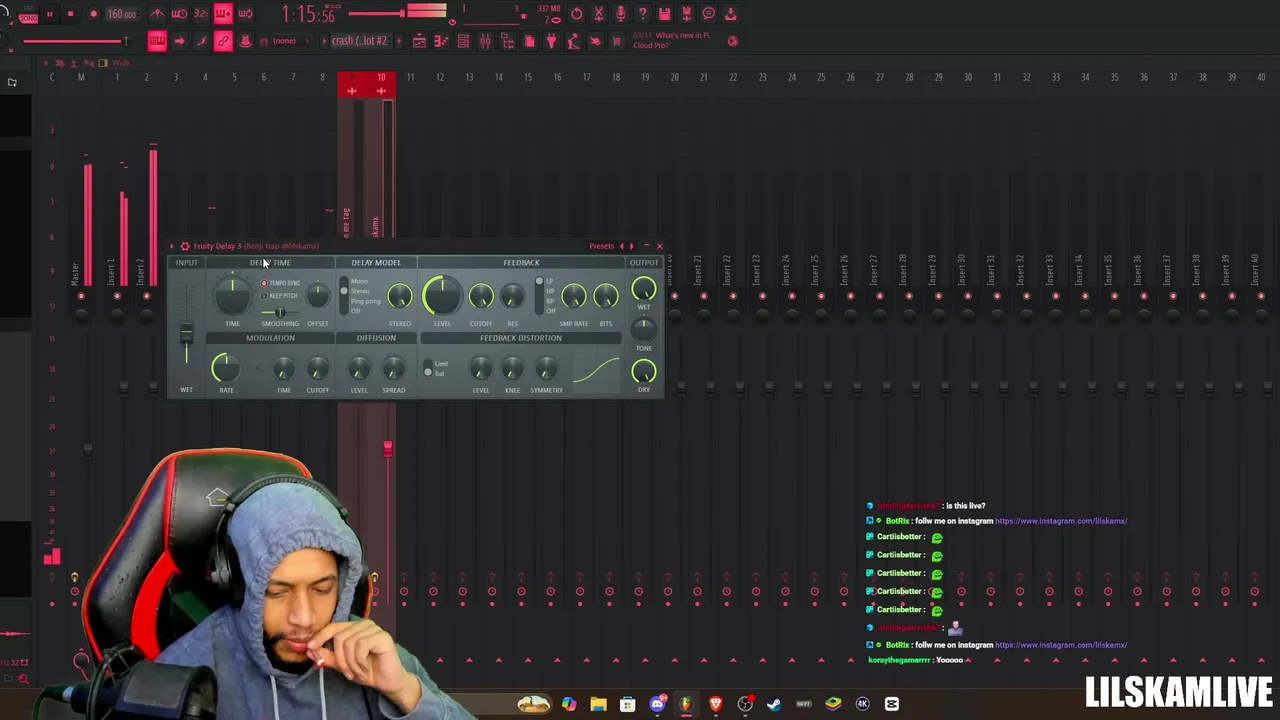
Task: Open Discord from the taskbar
Action: pos(657,704)
